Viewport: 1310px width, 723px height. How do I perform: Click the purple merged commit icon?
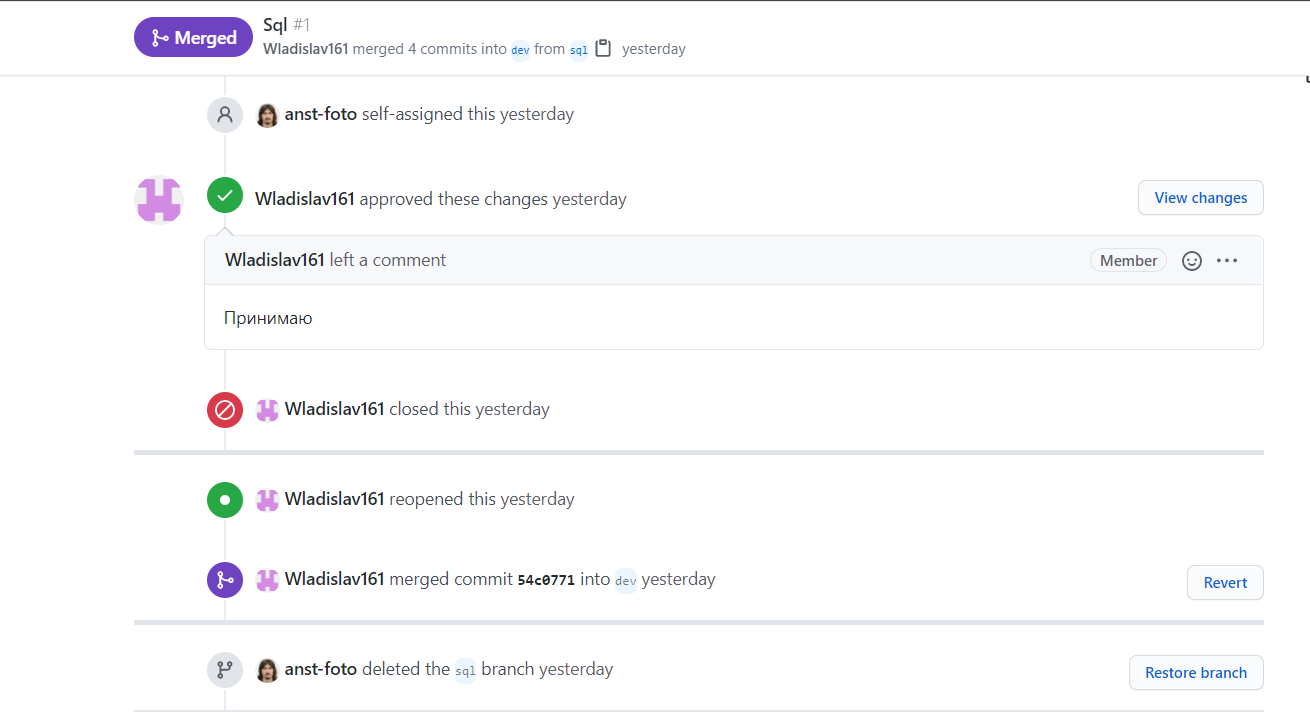point(224,579)
